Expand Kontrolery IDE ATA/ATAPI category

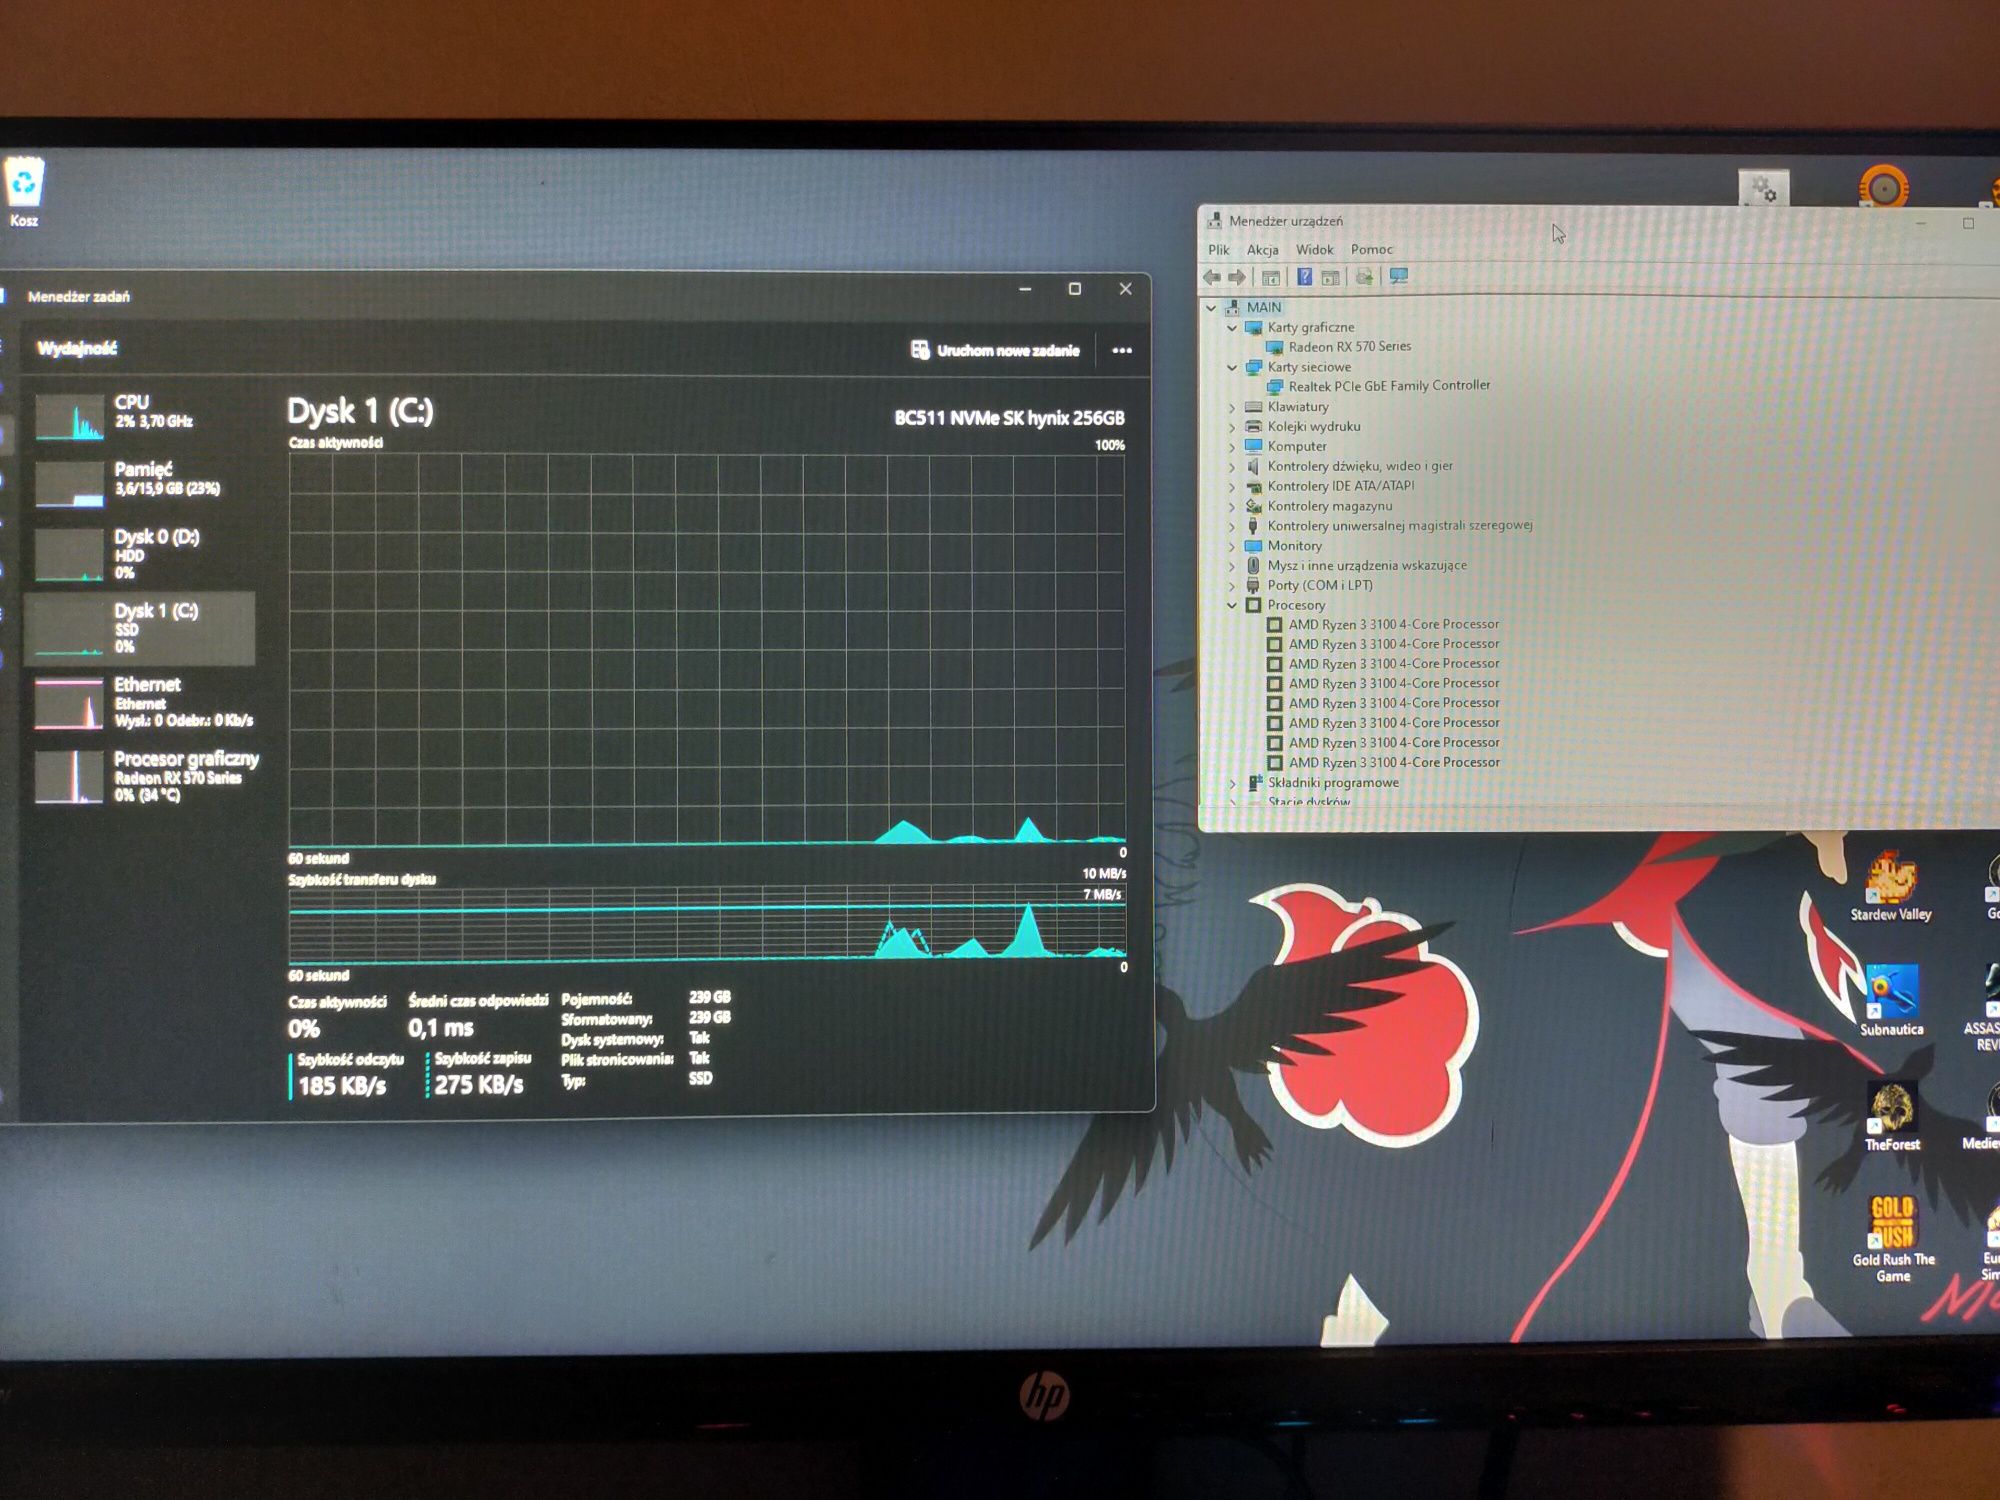1232,487
